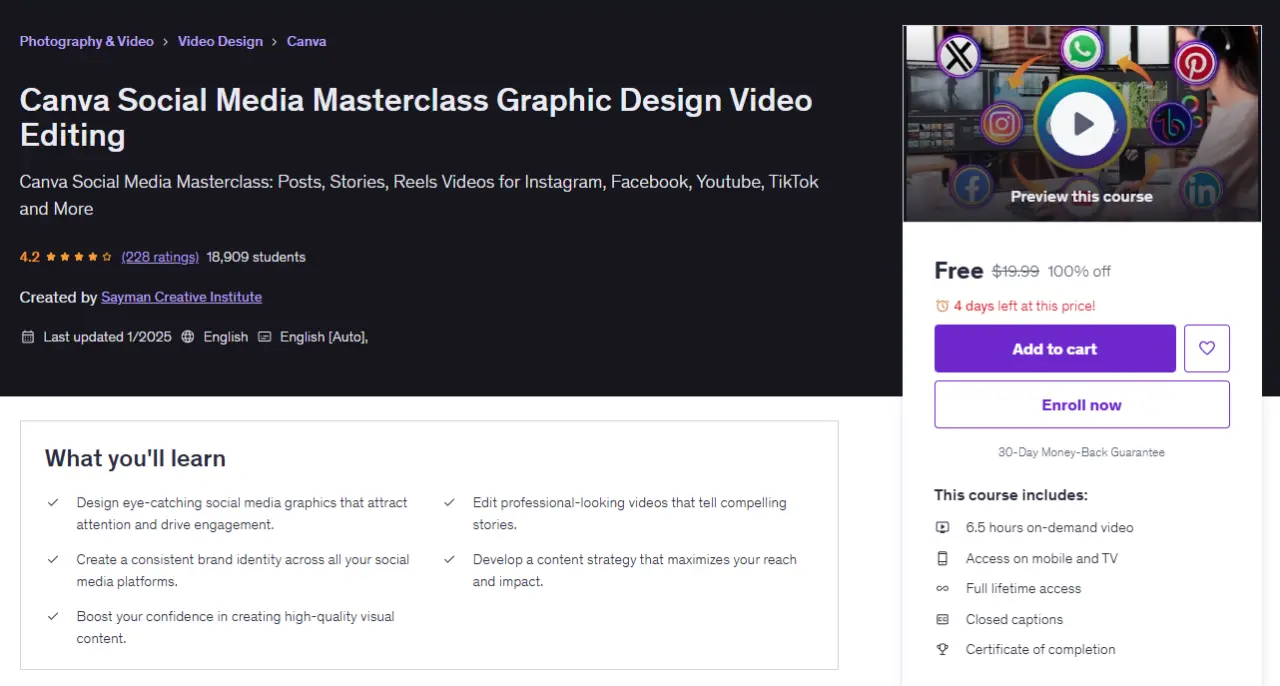Open Photography & Video breadcrumb
The width and height of the screenshot is (1280, 686).
87,41
